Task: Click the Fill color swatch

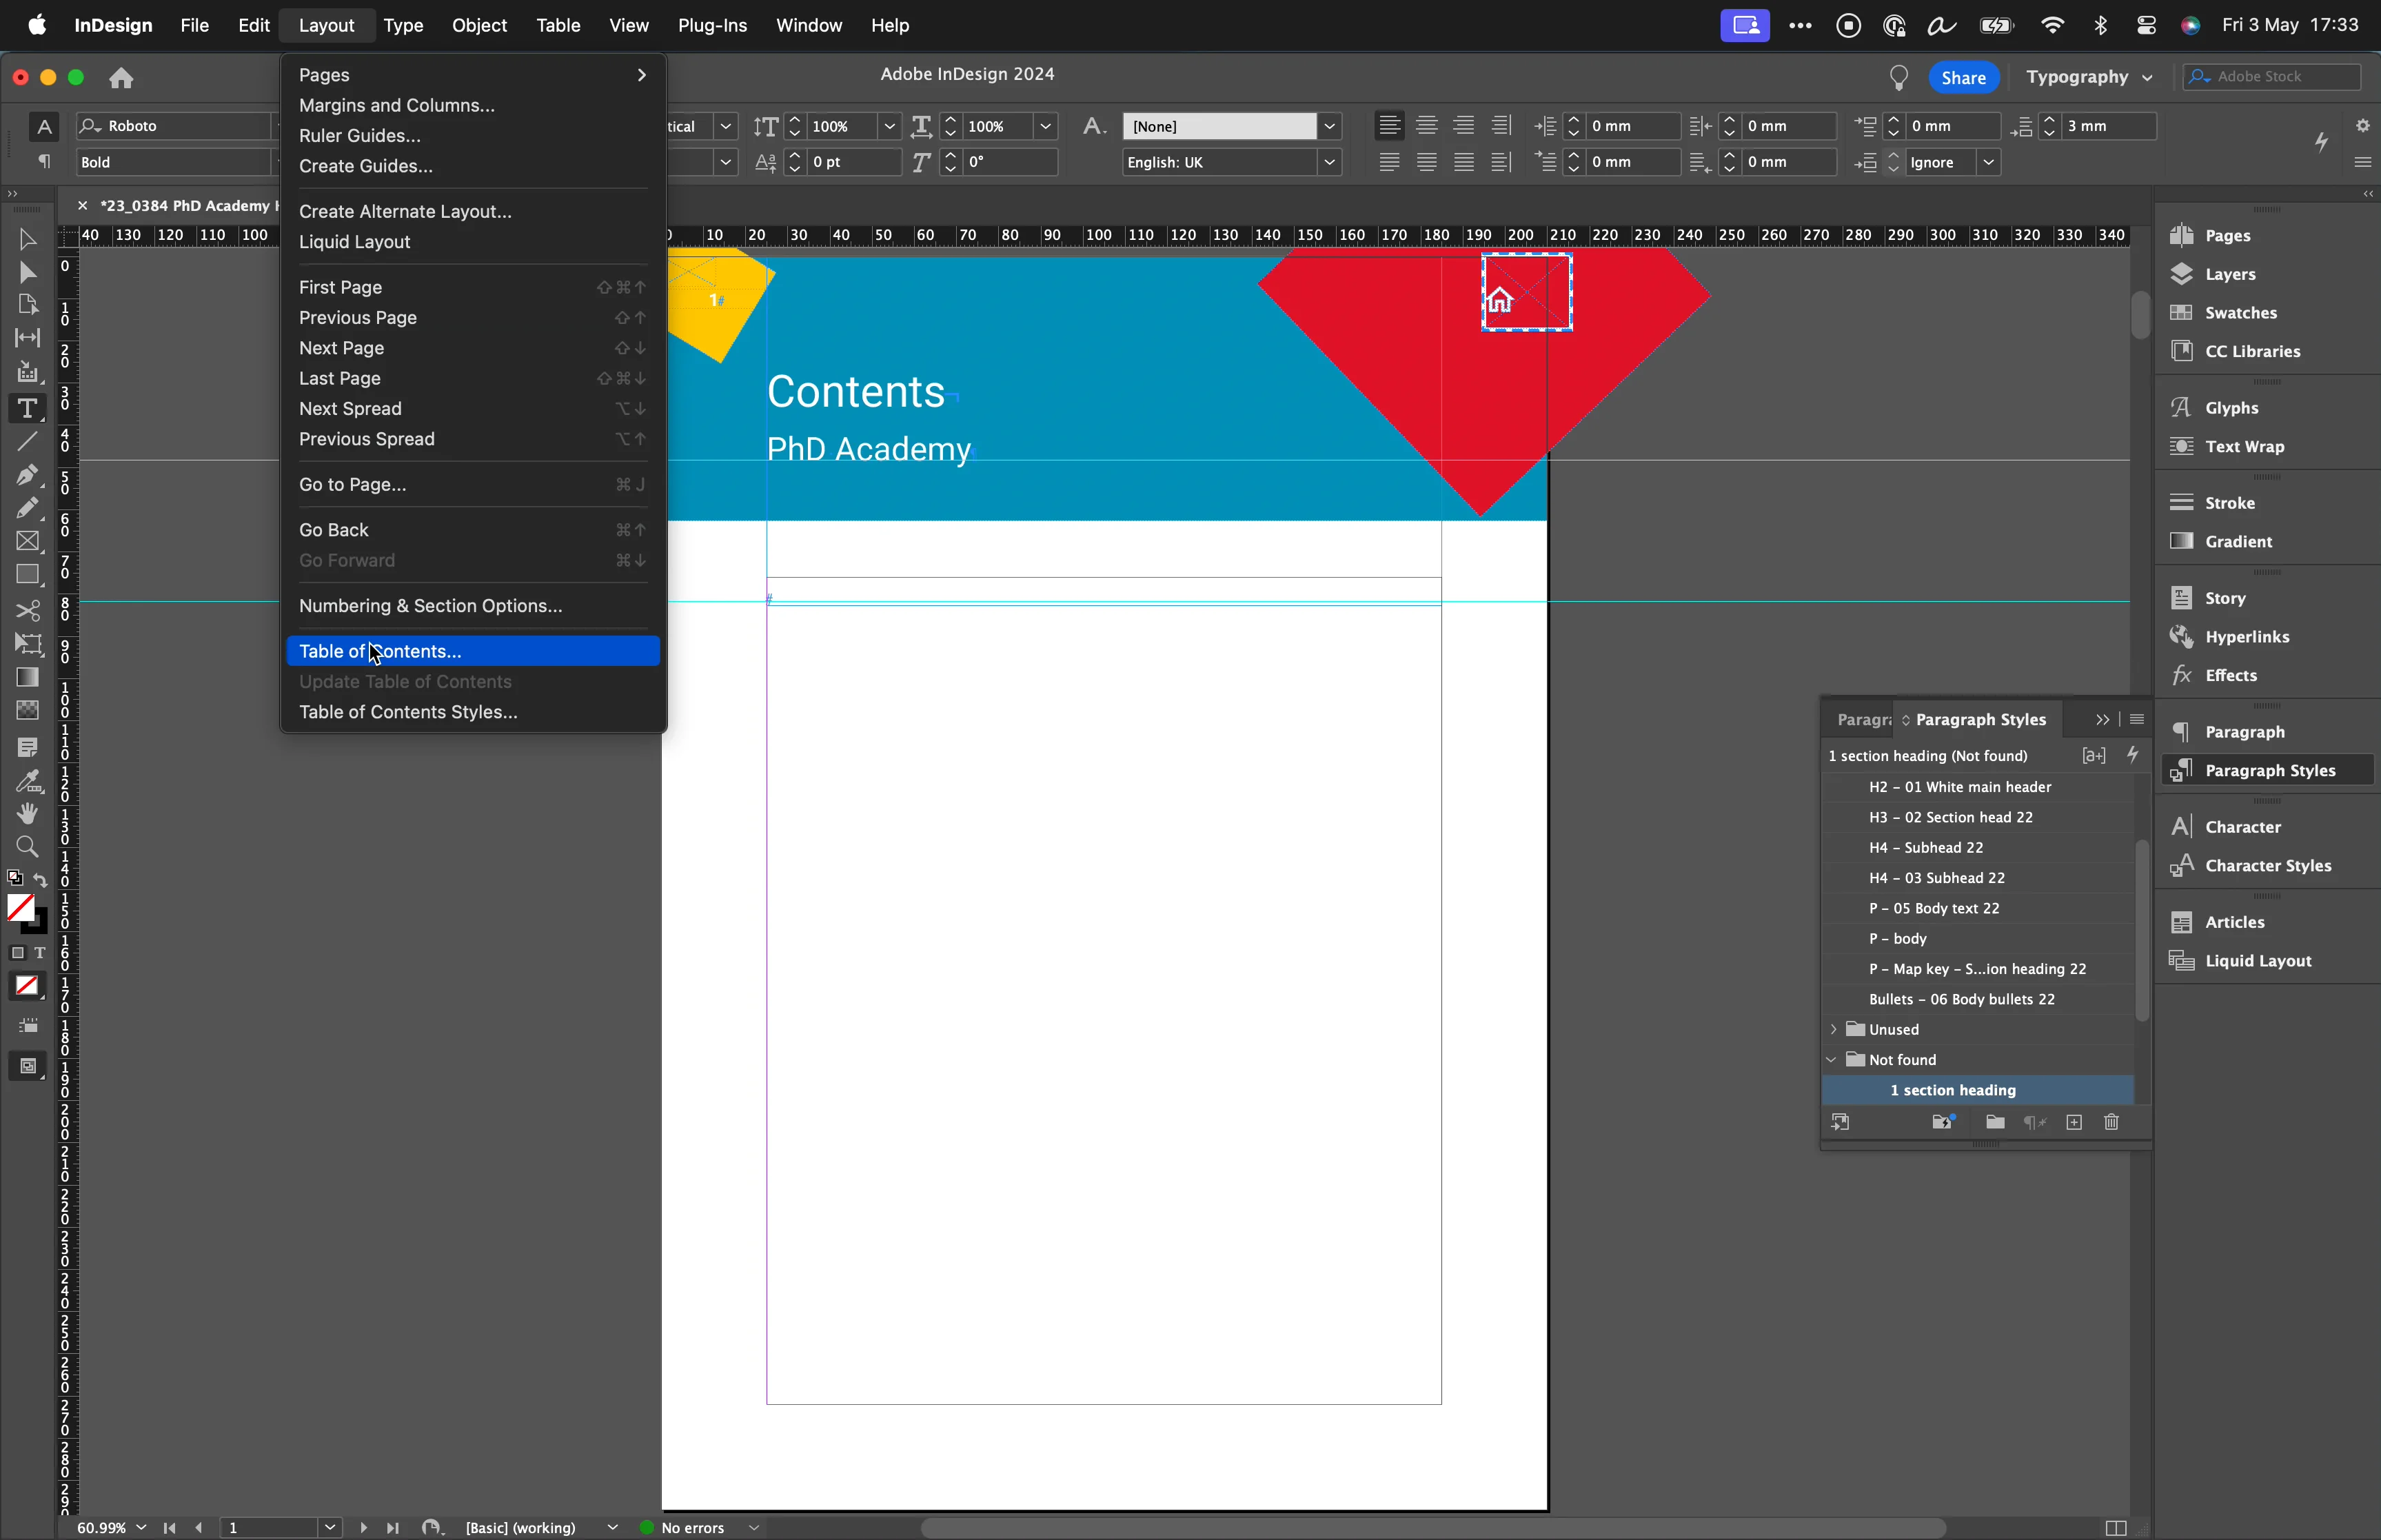Action: [x=22, y=909]
